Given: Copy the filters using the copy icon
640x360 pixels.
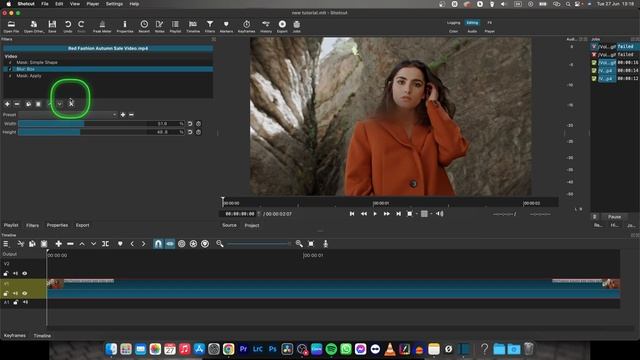Looking at the screenshot, I should [28, 104].
